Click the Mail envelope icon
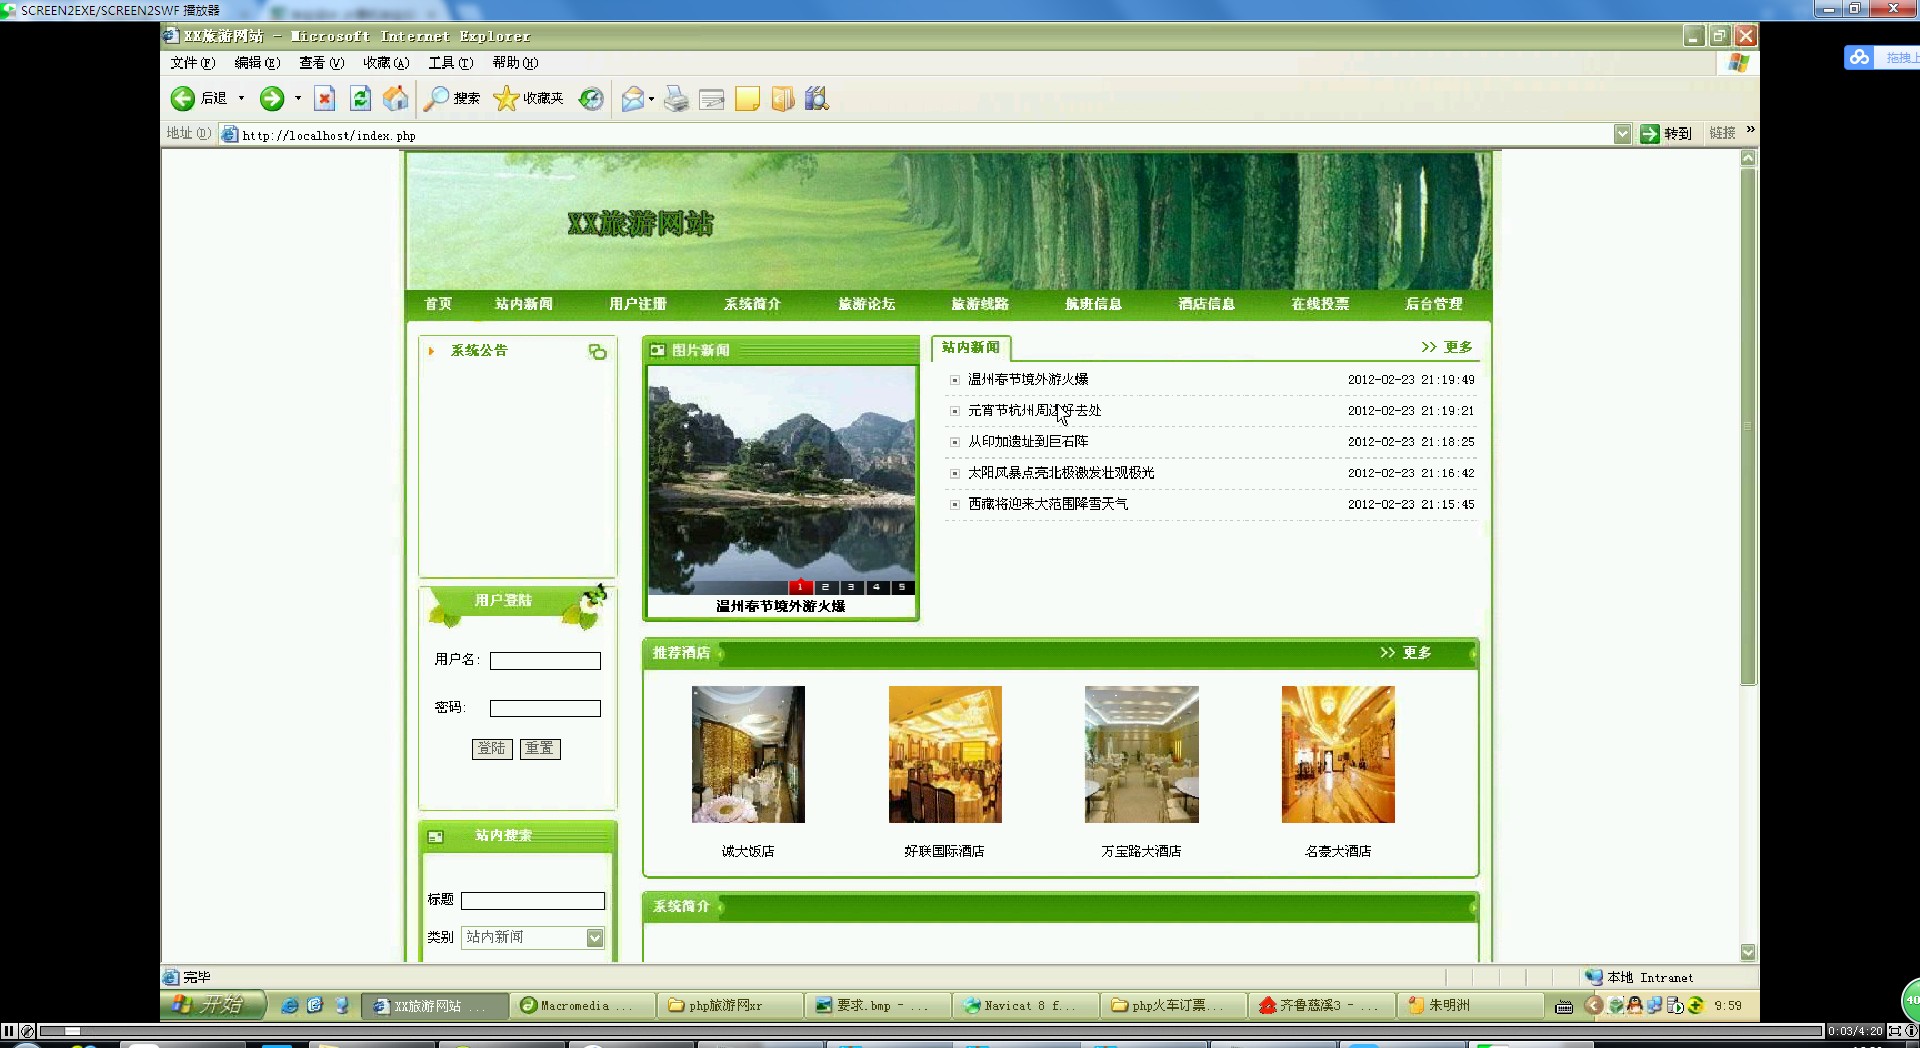Viewport: 1920px width, 1048px height. coord(632,98)
